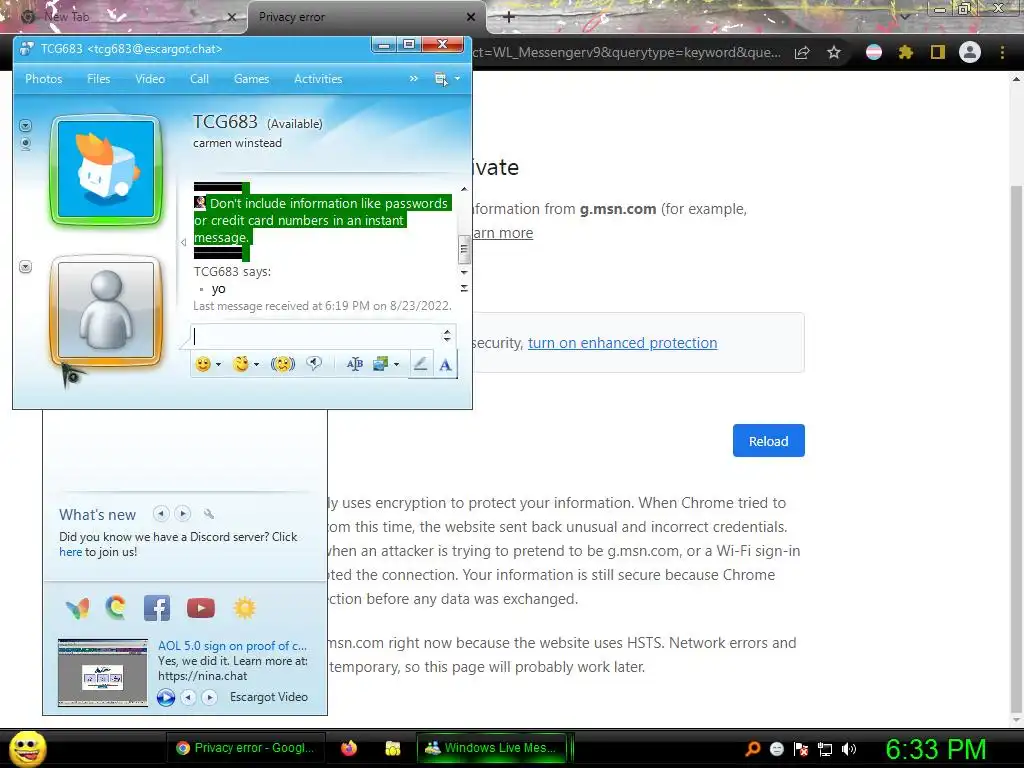This screenshot has width=1024, height=768.
Task: Open the Facebook icon in Messenger
Action: (157, 608)
